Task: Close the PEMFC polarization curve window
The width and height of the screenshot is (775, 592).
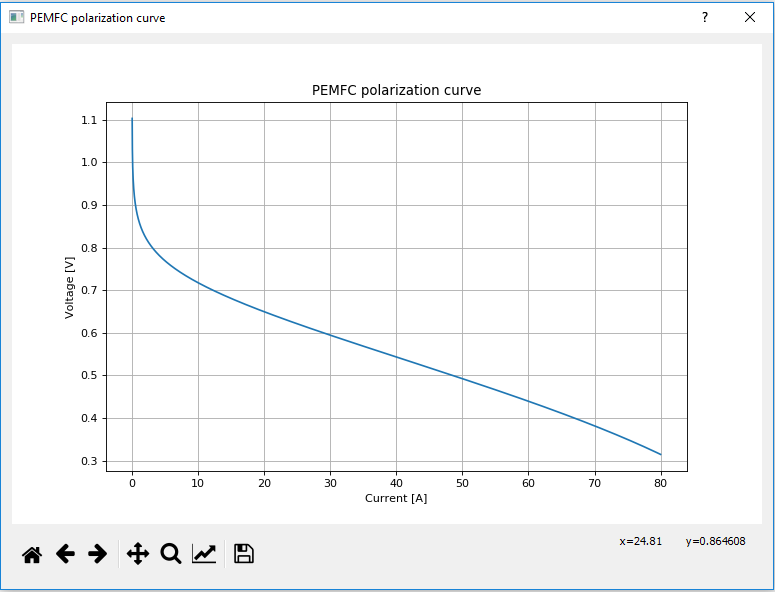Action: pos(750,18)
